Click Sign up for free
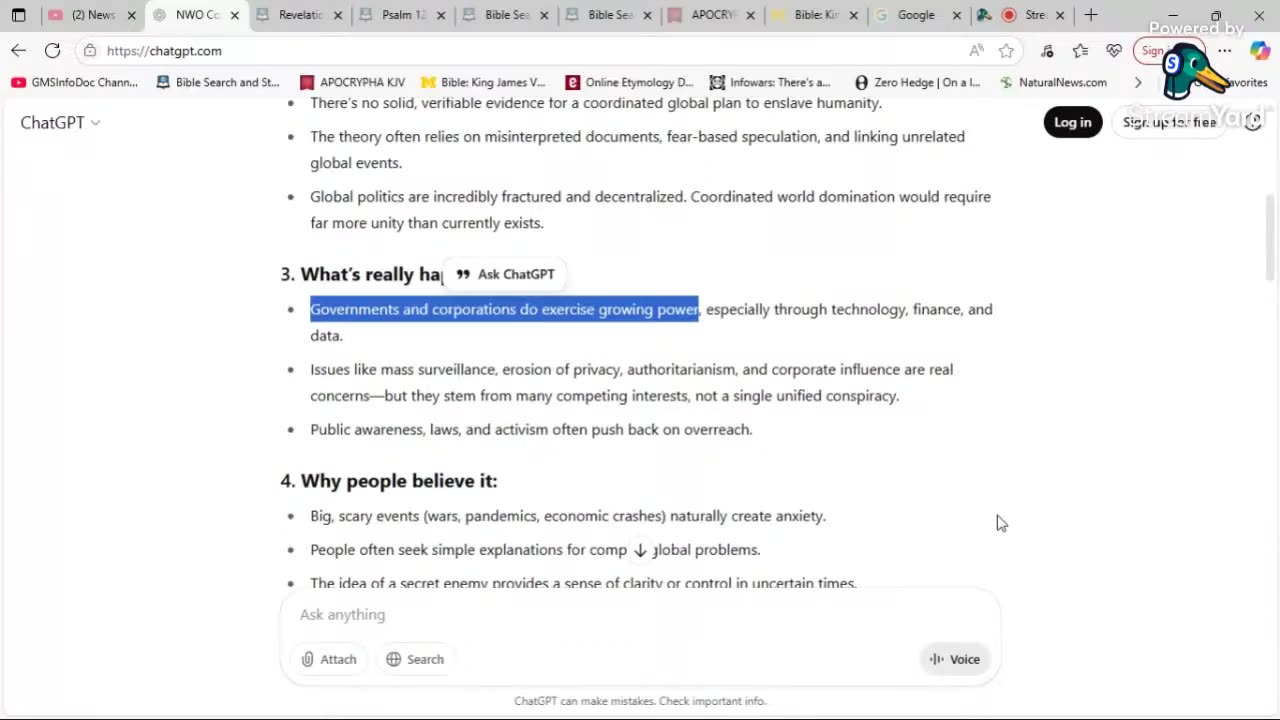1280x720 pixels. click(1169, 122)
